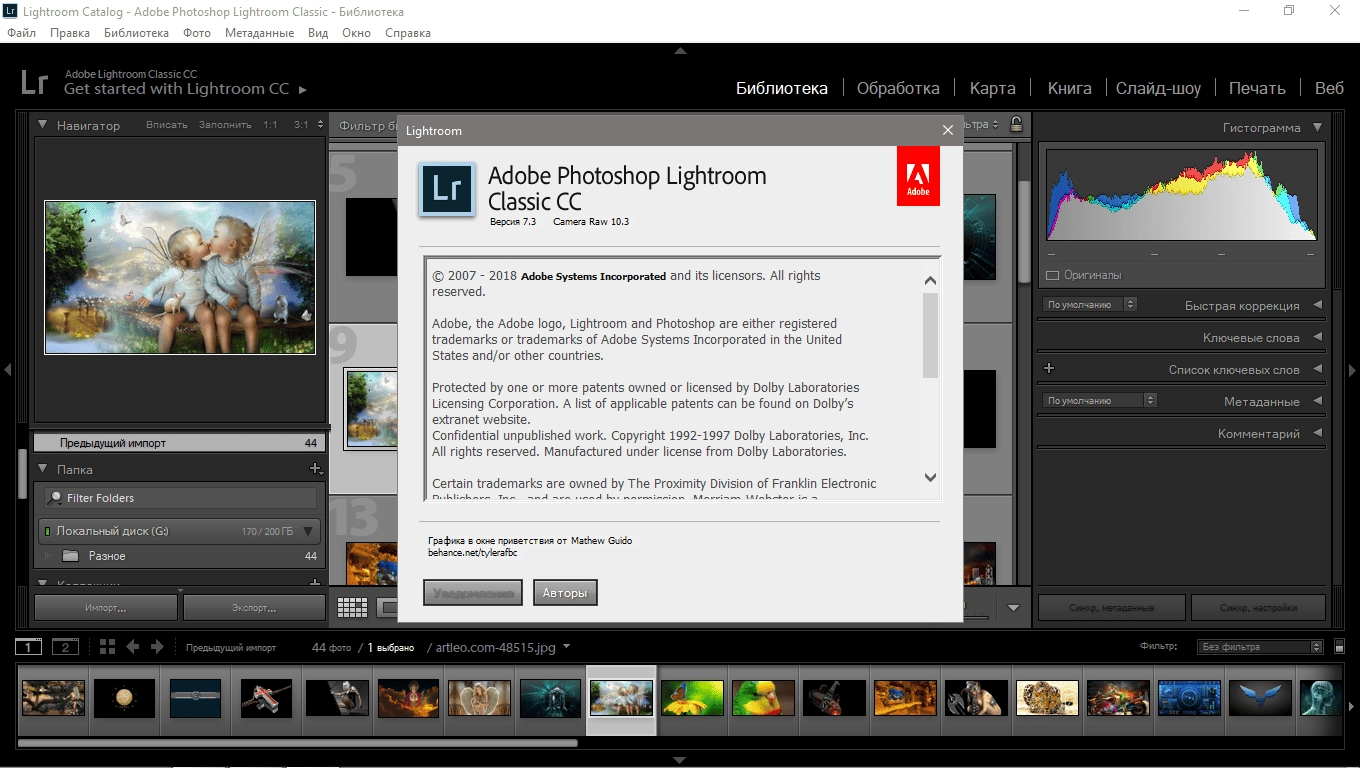1360x768 pixels.
Task: Open toolbar content dropdown triangle
Action: (1013, 607)
